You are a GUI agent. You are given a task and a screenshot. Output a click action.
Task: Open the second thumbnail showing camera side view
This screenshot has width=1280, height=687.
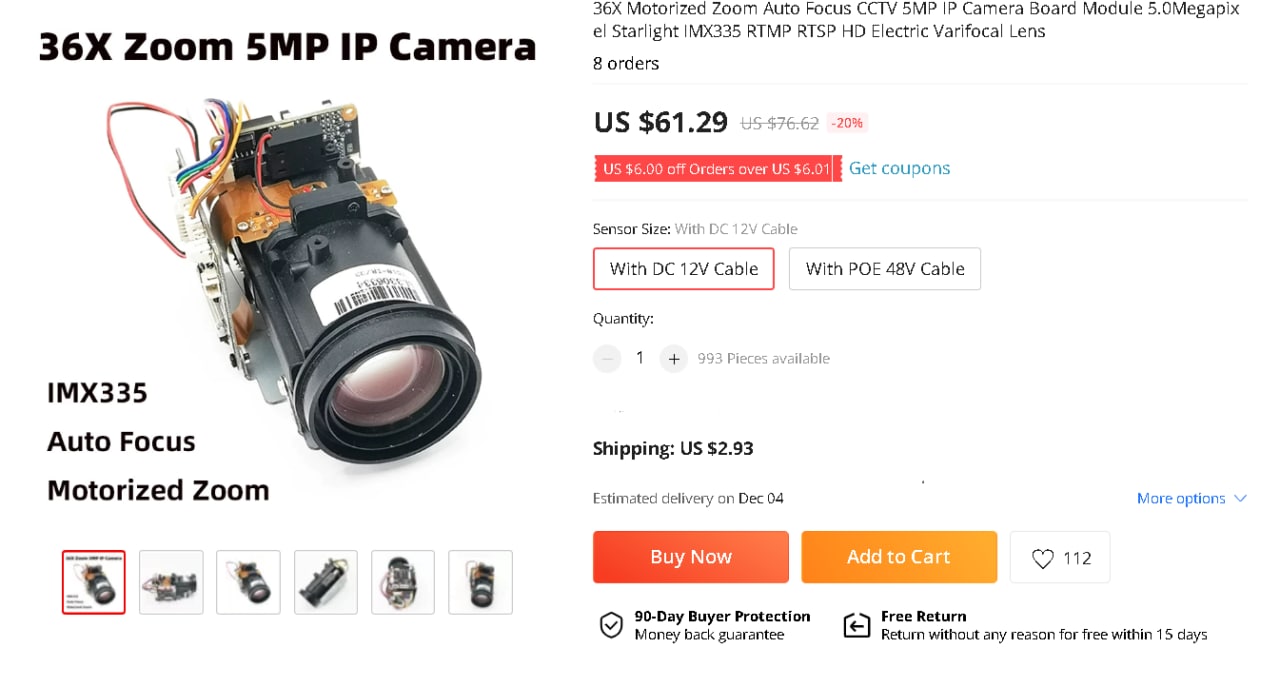coord(171,582)
